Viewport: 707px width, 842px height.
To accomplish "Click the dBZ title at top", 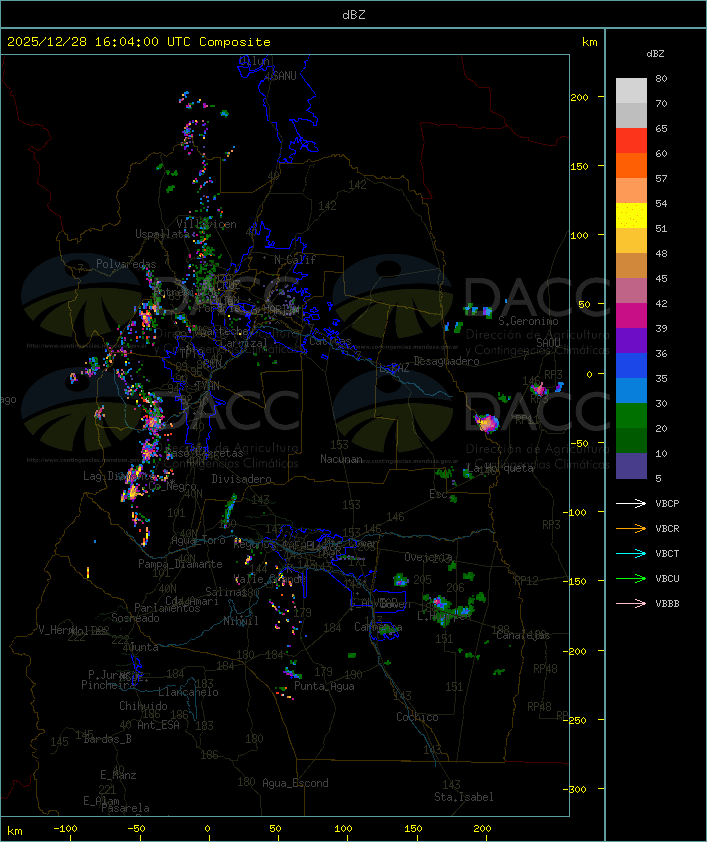I will (x=354, y=14).
